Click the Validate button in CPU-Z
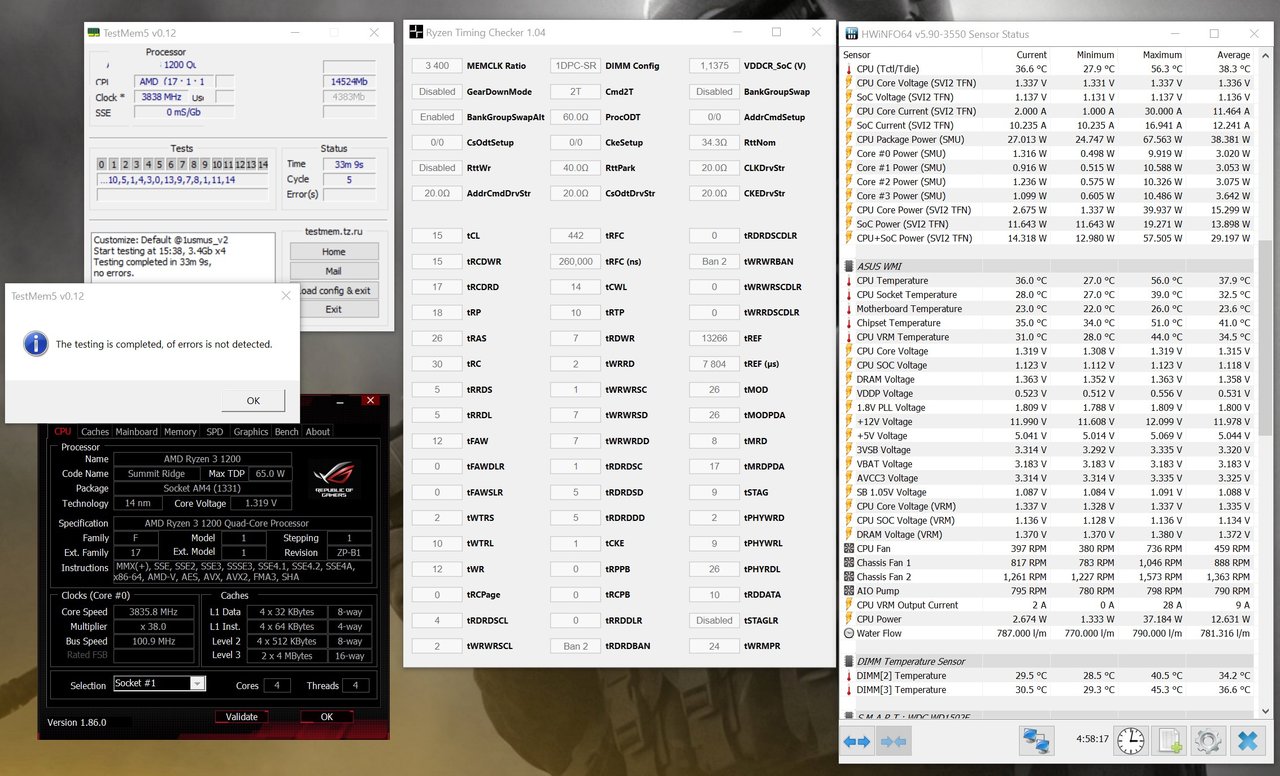The width and height of the screenshot is (1280, 776). pos(242,717)
